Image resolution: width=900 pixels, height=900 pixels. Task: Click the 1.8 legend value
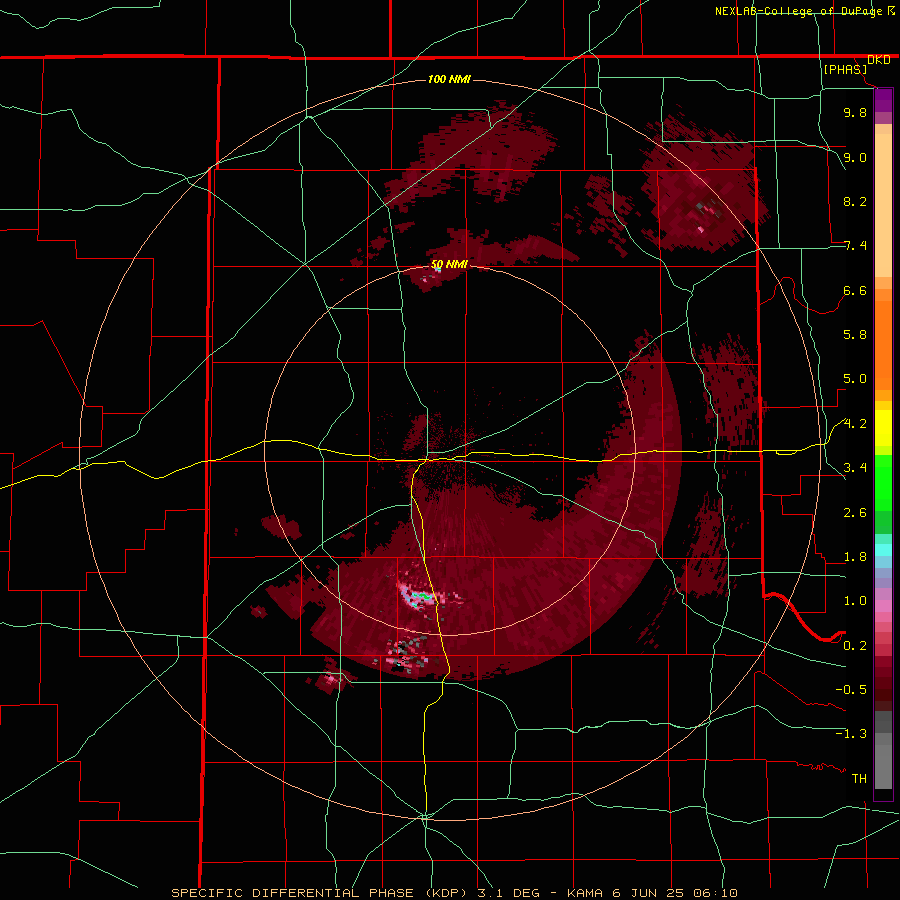pos(855,557)
